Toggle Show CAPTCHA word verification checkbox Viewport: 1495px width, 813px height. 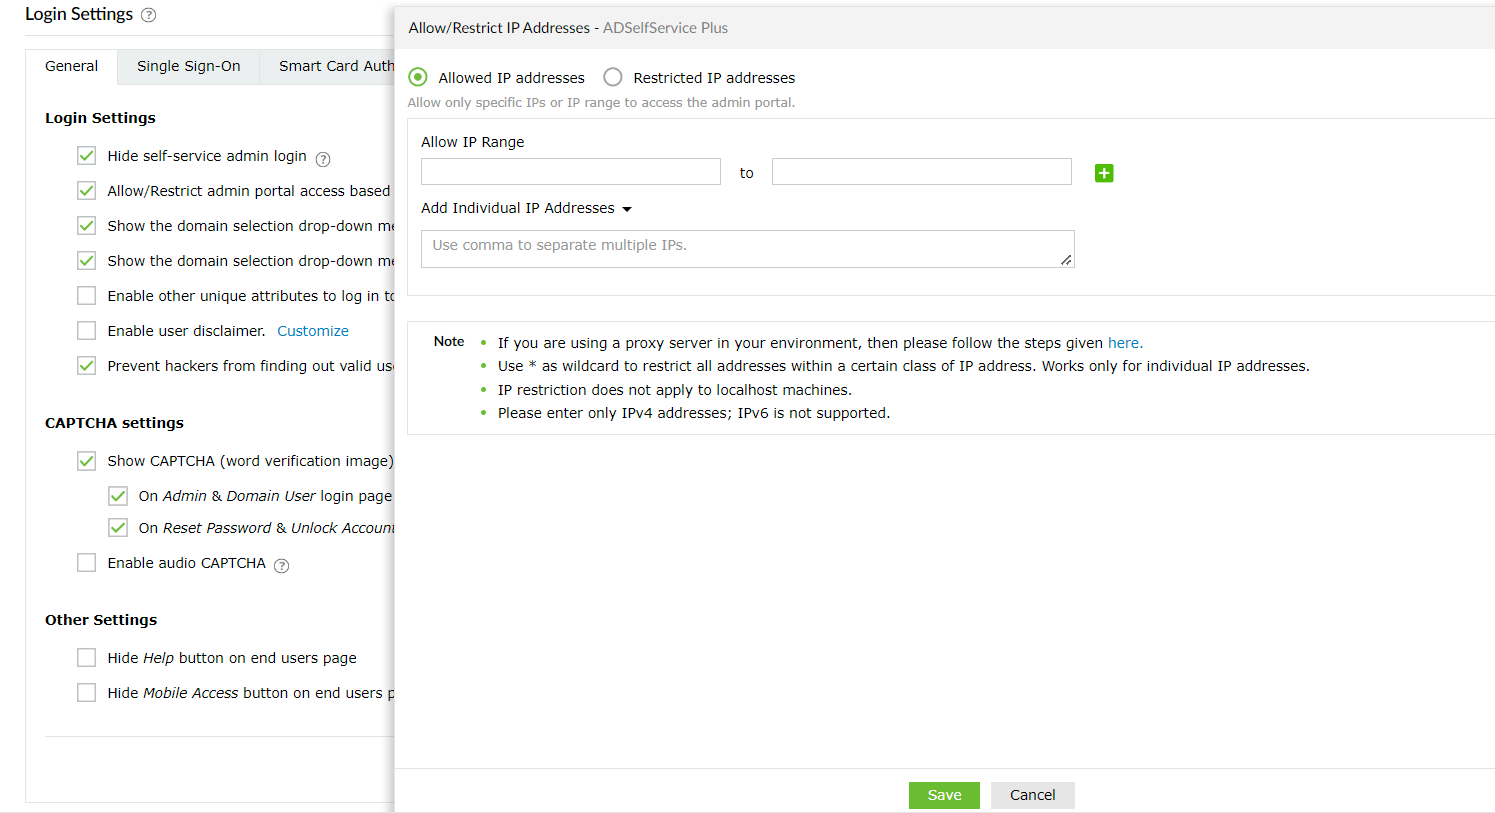click(x=87, y=461)
